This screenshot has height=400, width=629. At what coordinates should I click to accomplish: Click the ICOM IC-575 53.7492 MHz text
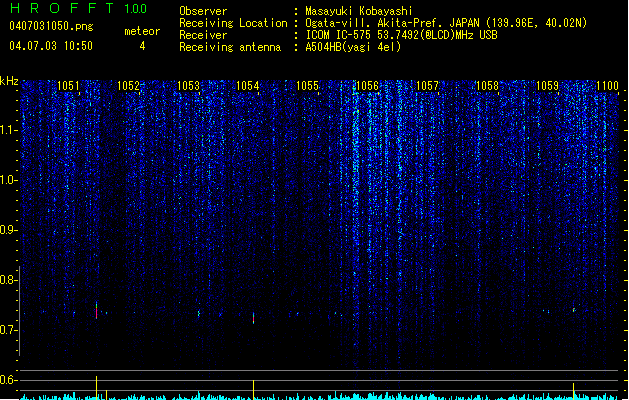401,35
